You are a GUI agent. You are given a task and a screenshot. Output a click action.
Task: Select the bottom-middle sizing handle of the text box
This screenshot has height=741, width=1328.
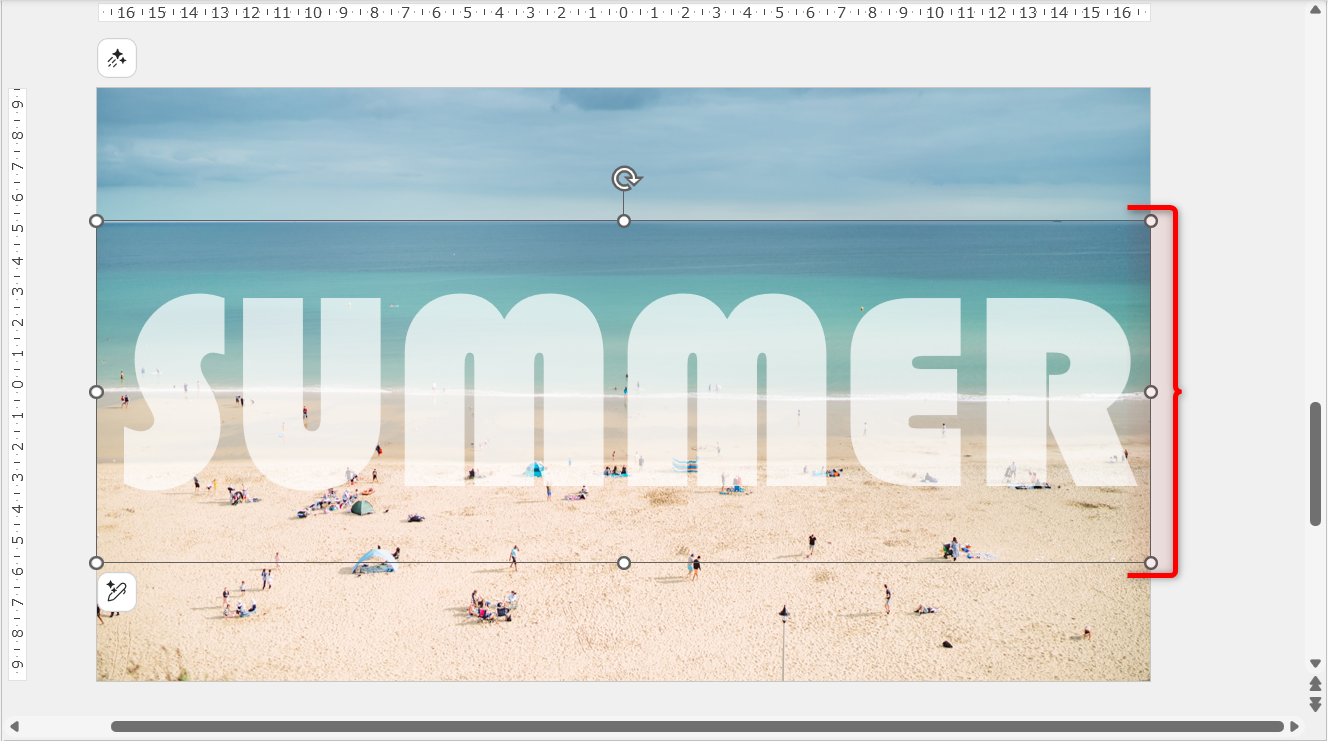pyautogui.click(x=624, y=563)
